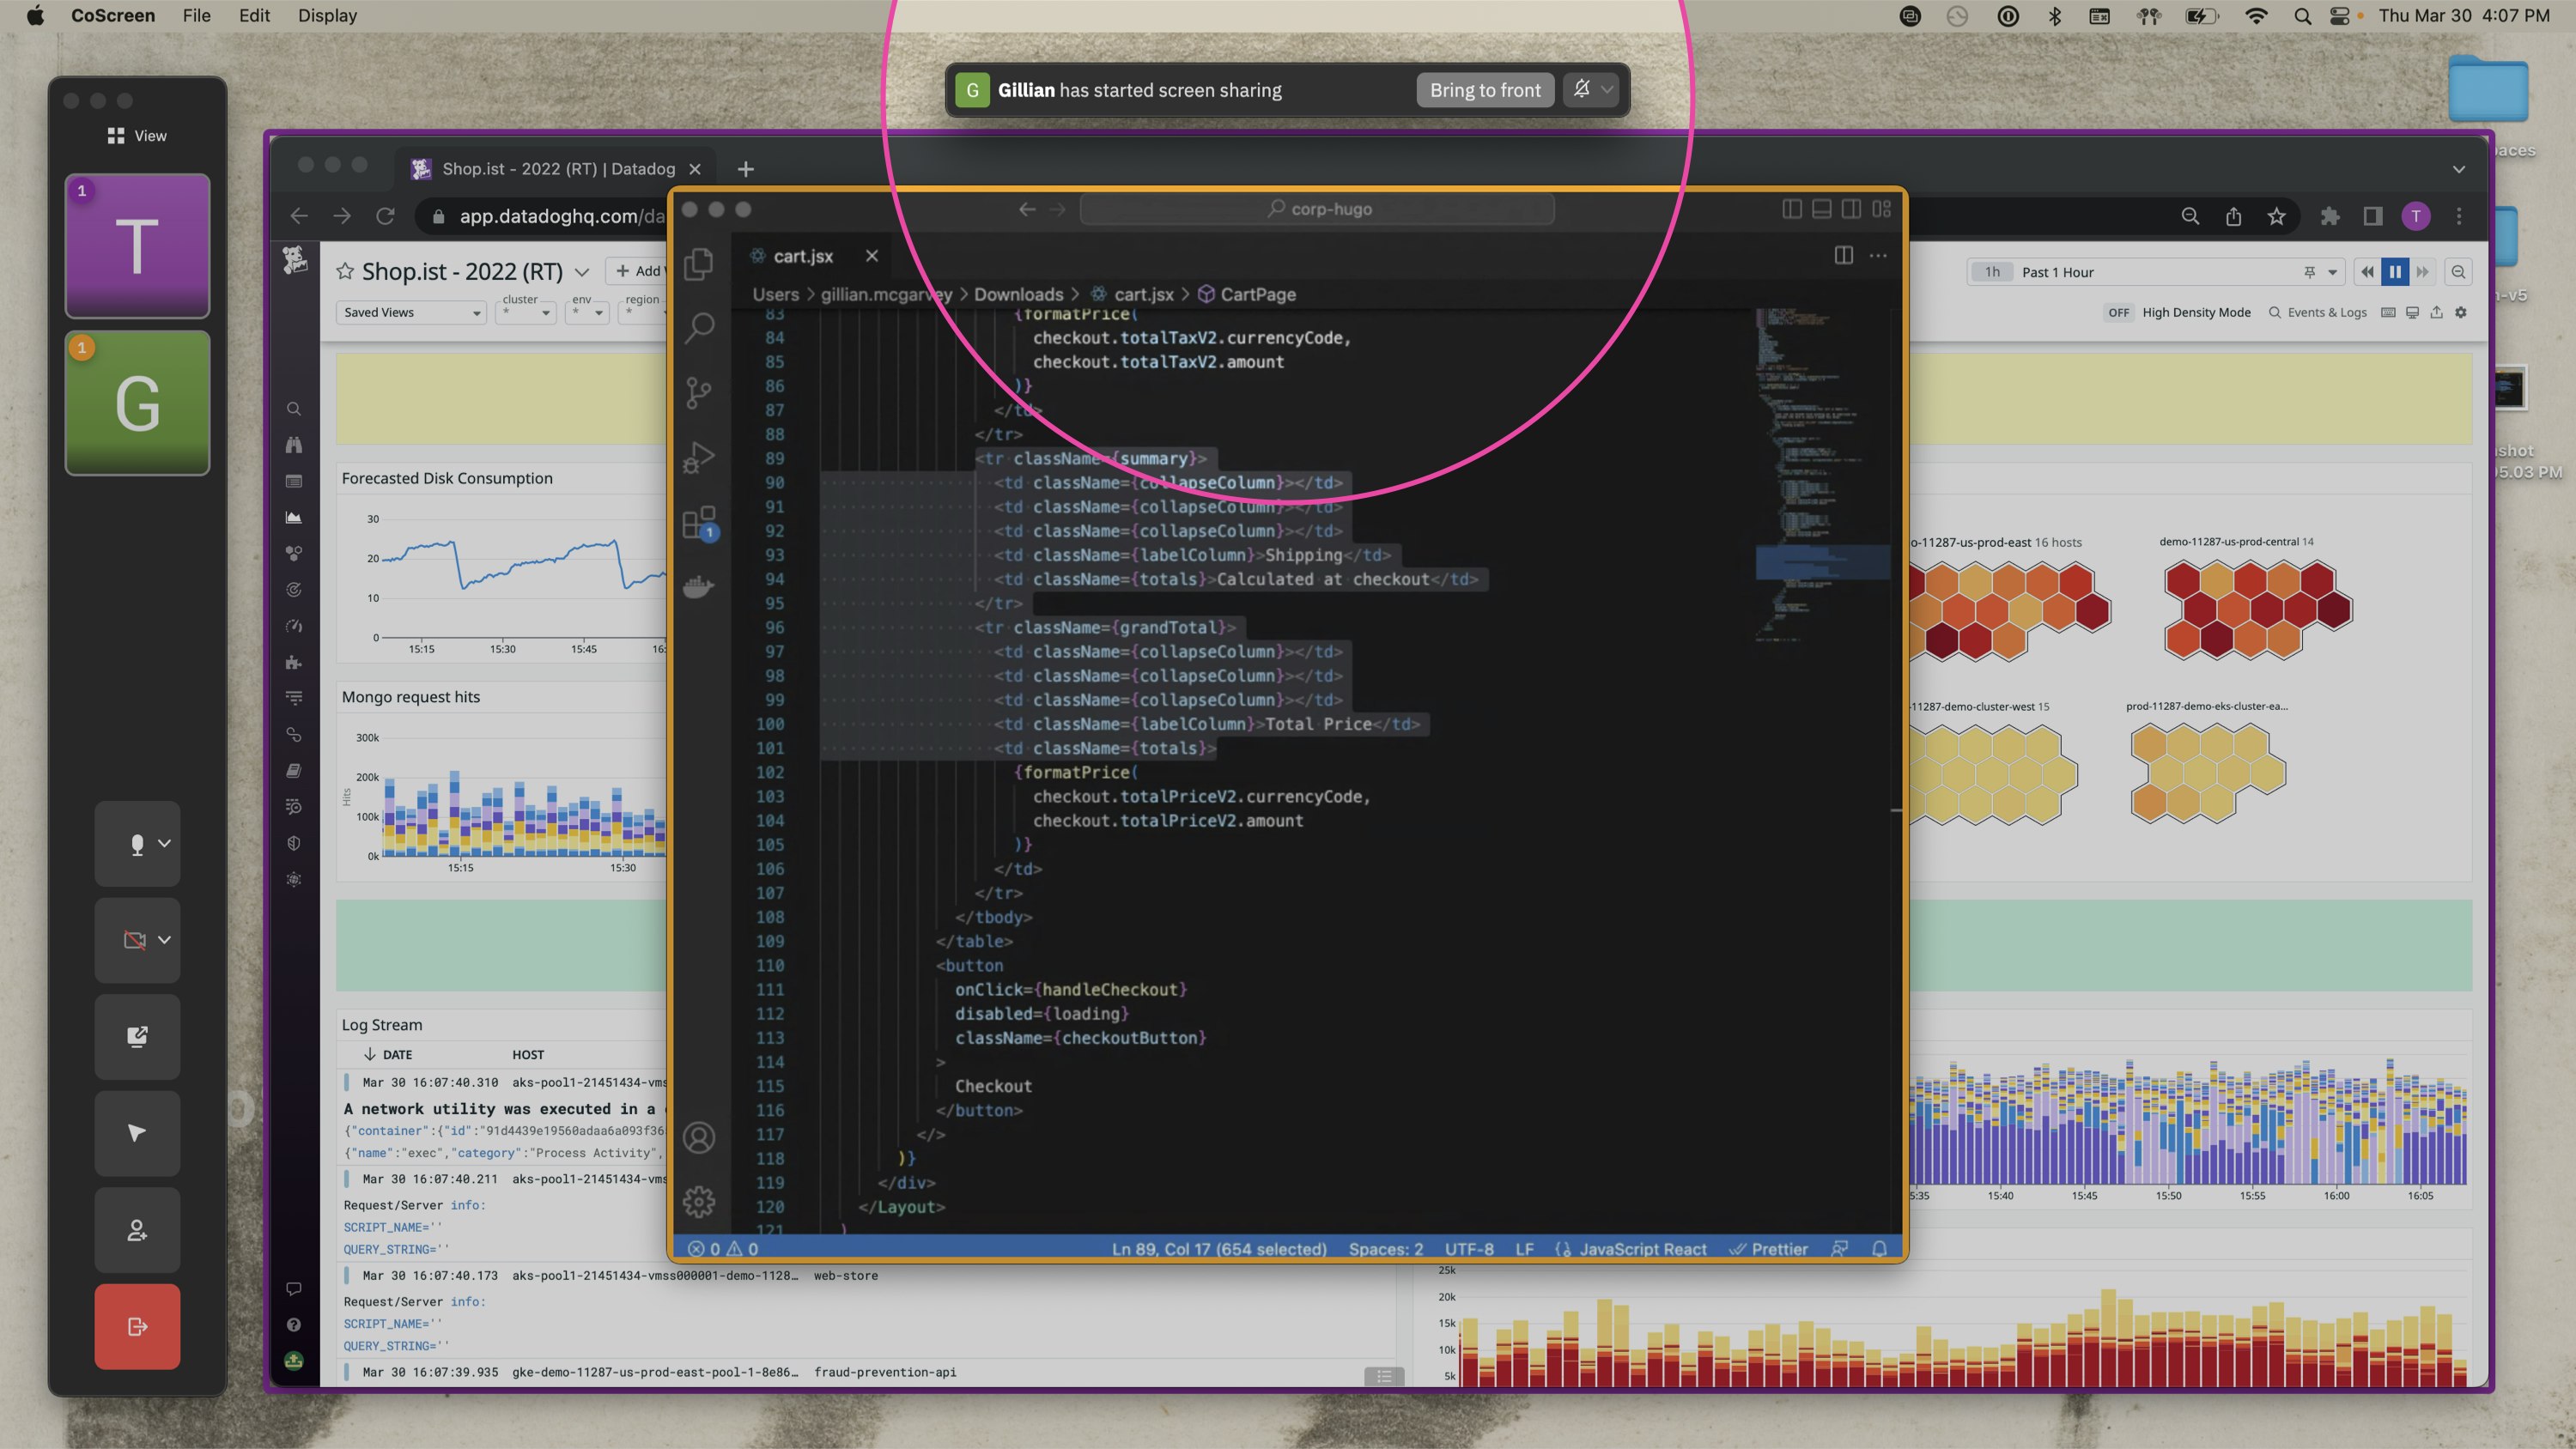Screen dimensions: 2576x1449
Task: Expand microphone options chevron in CoScreen
Action: coord(165,843)
